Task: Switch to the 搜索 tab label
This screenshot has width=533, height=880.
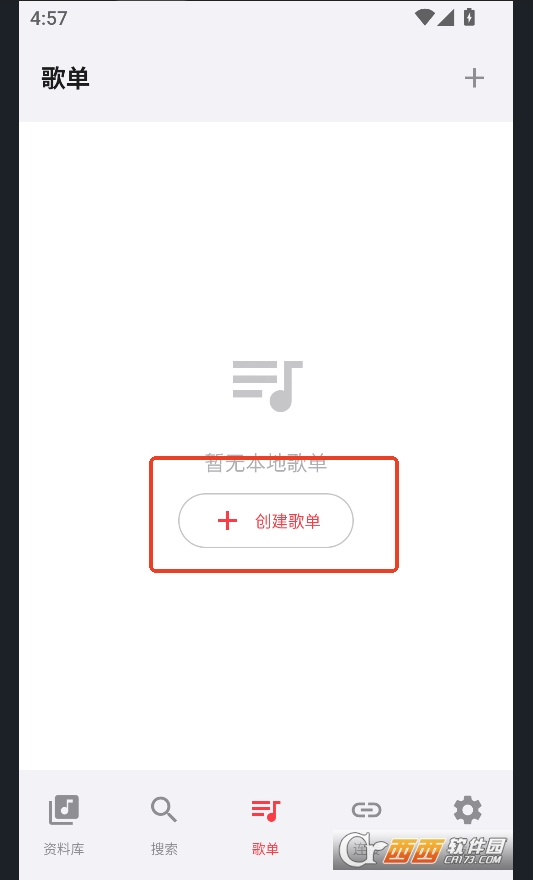Action: pyautogui.click(x=164, y=849)
